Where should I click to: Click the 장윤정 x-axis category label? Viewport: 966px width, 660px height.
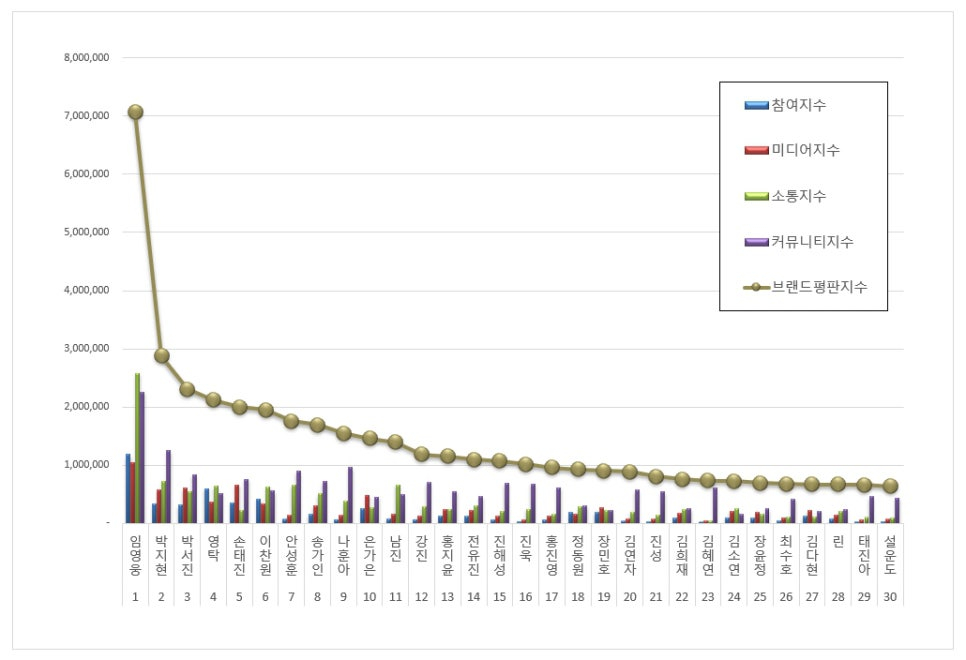[760, 555]
